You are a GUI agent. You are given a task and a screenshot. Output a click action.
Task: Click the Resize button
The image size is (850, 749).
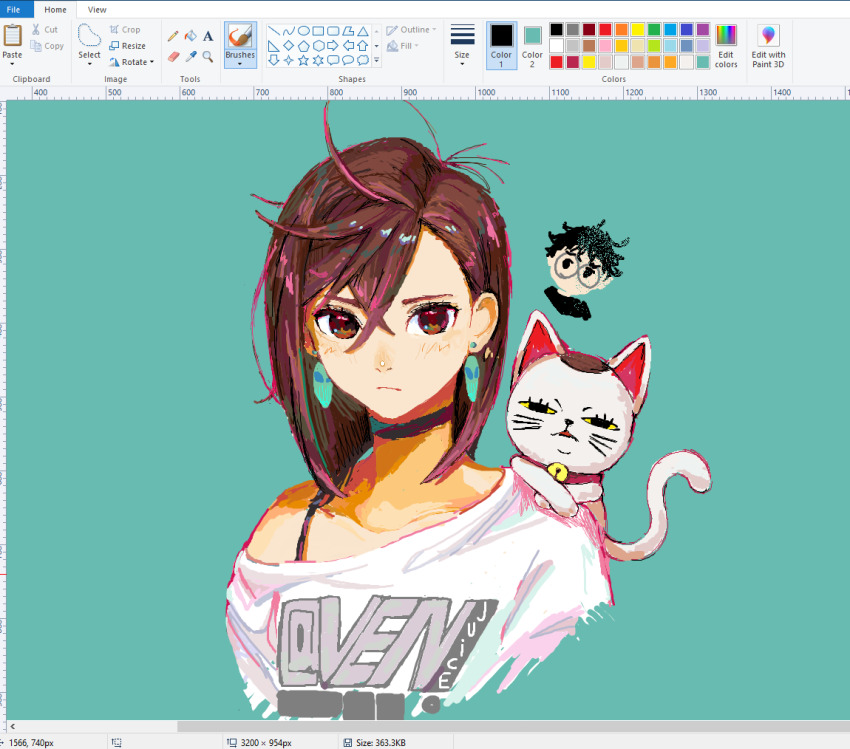coord(128,45)
